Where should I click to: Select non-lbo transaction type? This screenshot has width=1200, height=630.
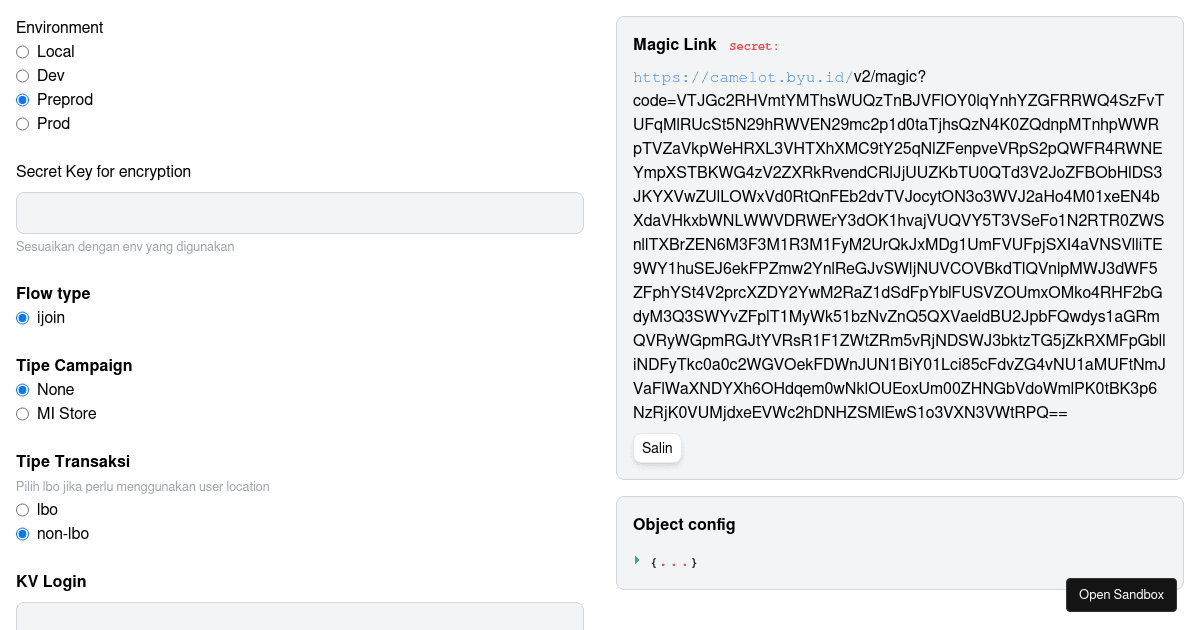(22, 534)
